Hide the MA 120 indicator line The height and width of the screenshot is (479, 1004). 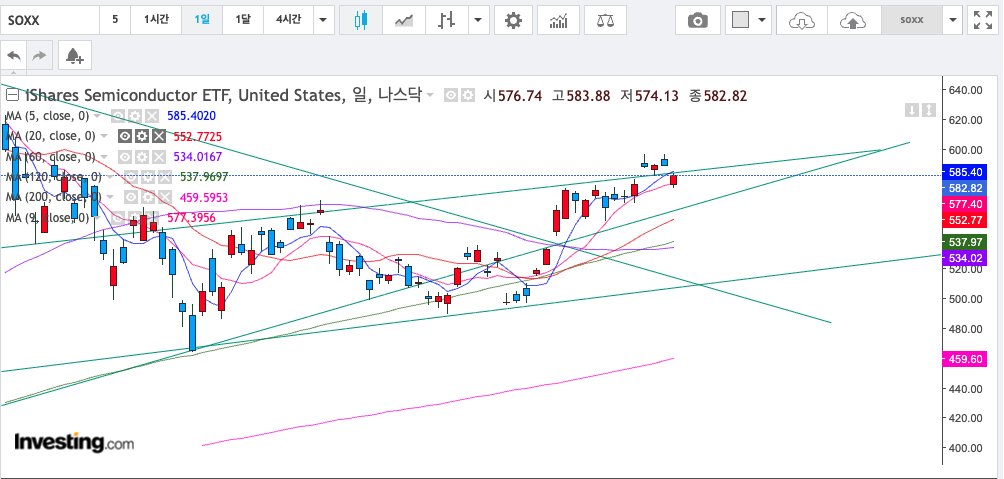pos(129,177)
